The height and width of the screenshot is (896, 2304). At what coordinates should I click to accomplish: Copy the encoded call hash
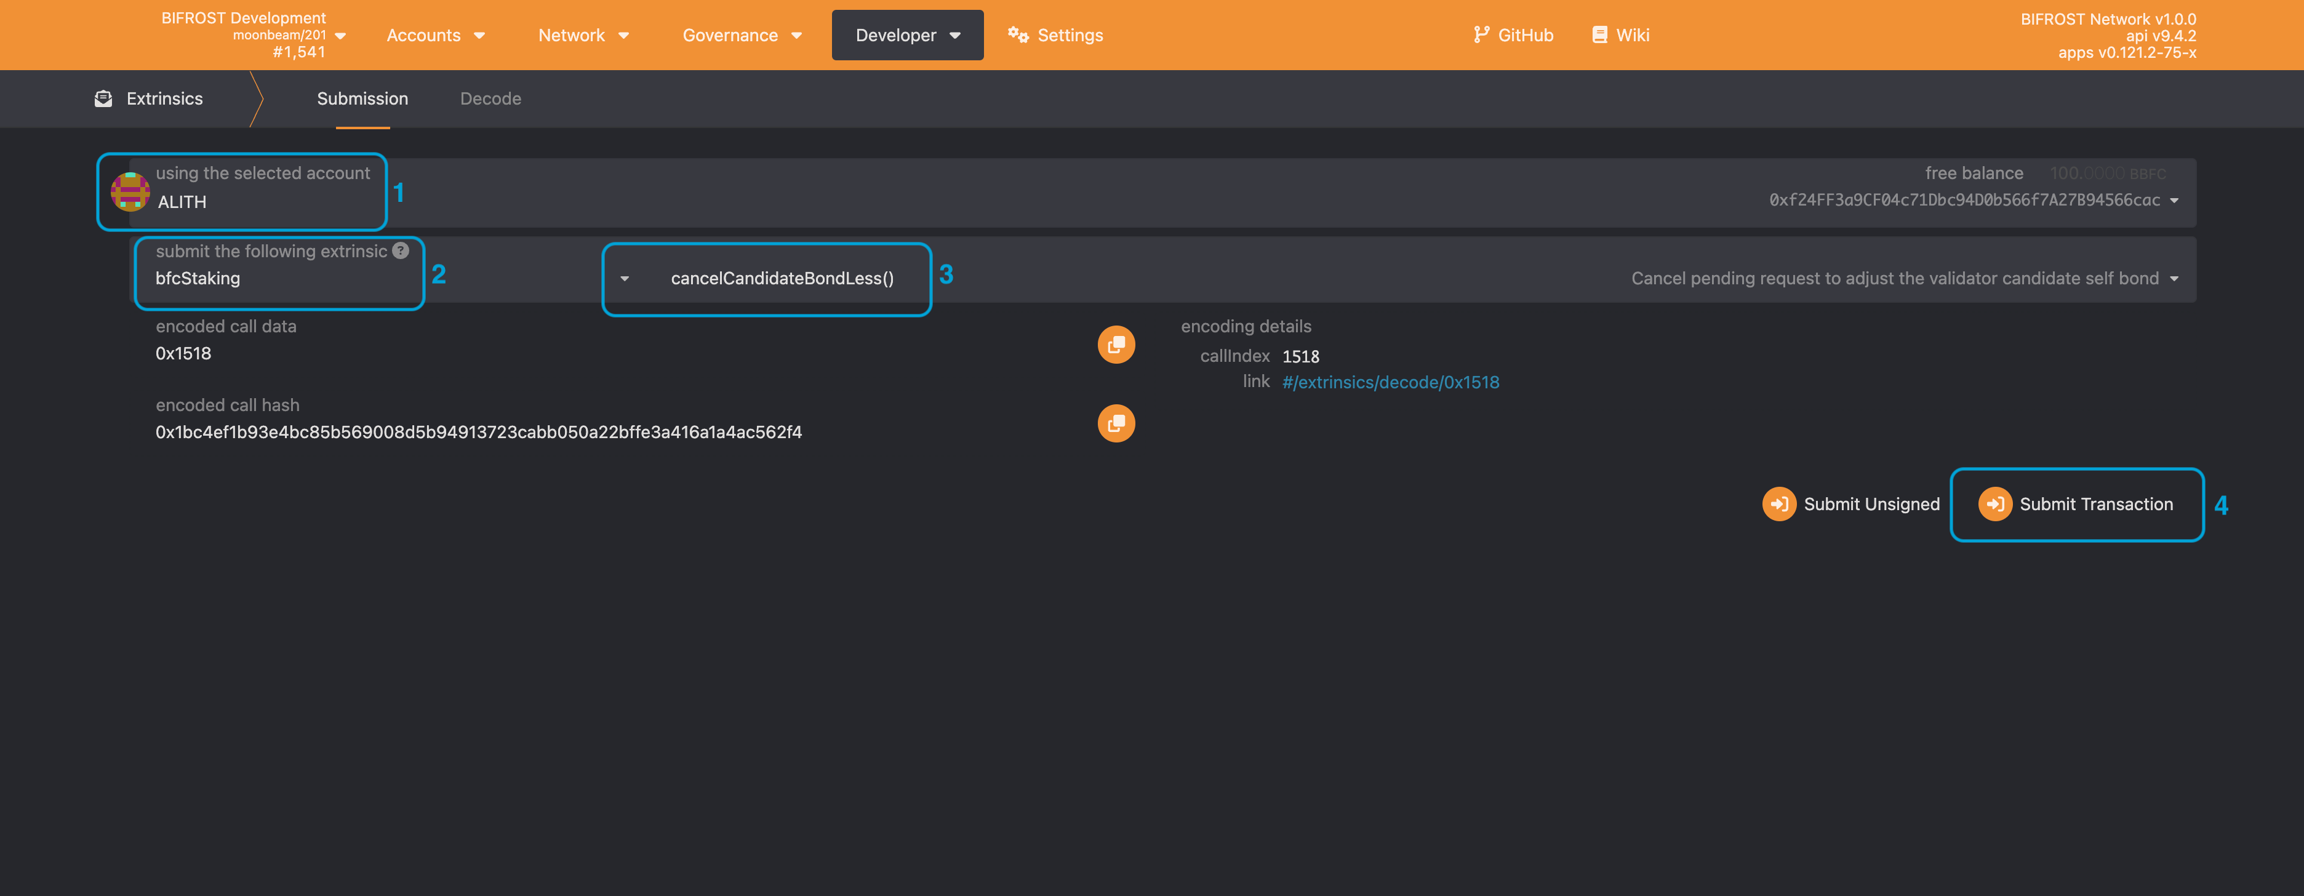point(1116,424)
